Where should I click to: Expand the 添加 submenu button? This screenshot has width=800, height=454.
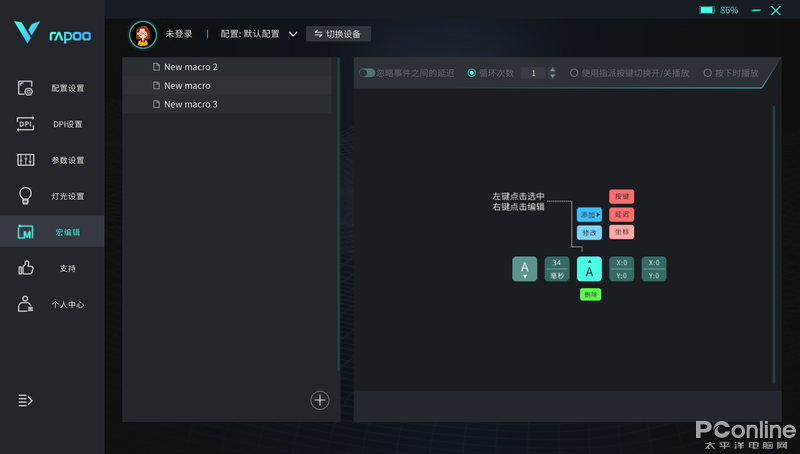(x=589, y=215)
